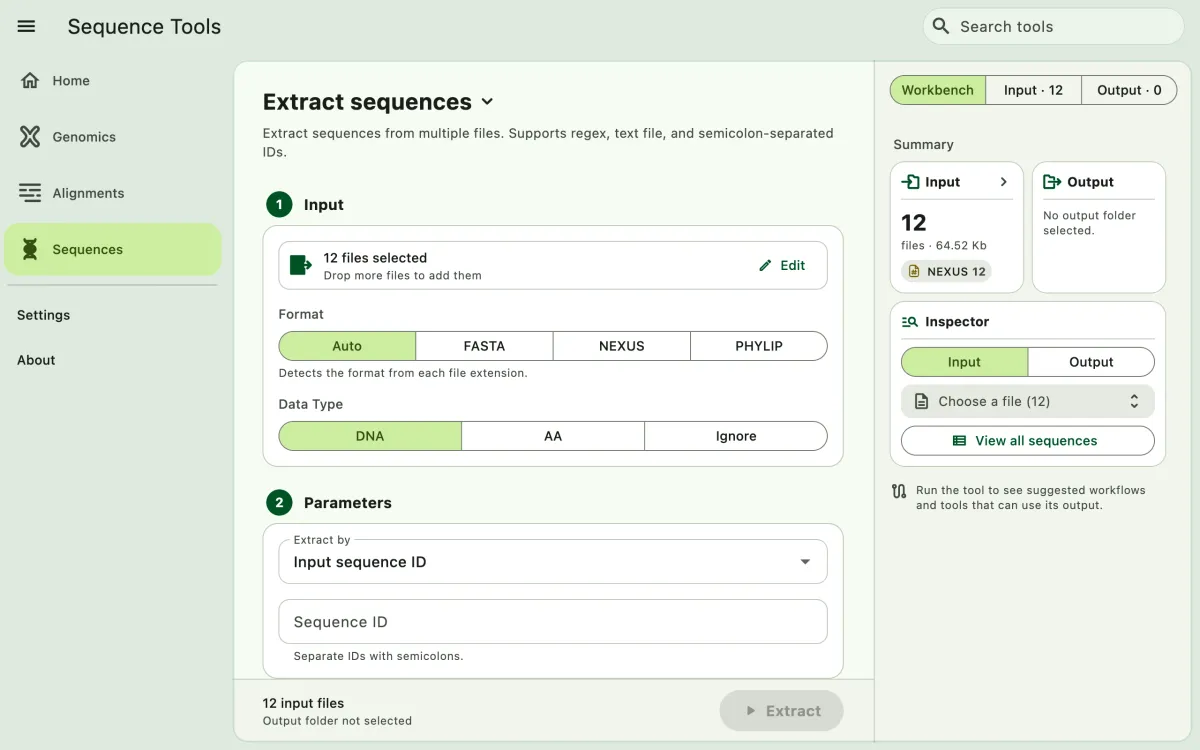Screen dimensions: 1200x750
Task: Switch Inspector to Input
Action: (x=964, y=362)
